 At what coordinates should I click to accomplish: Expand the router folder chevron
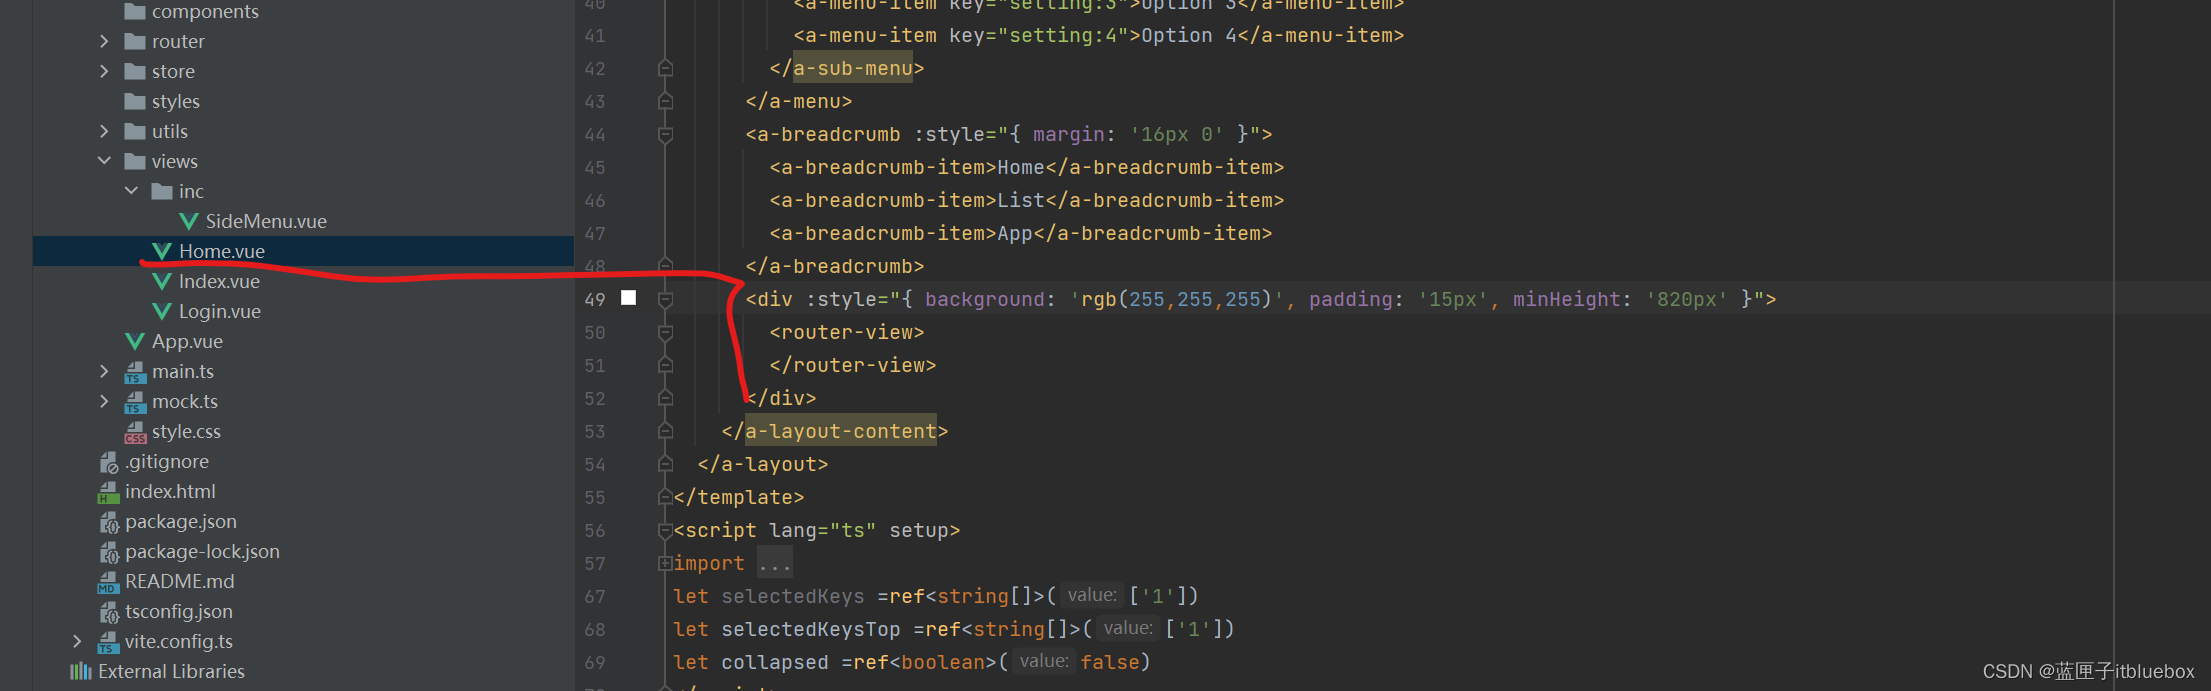tap(104, 41)
